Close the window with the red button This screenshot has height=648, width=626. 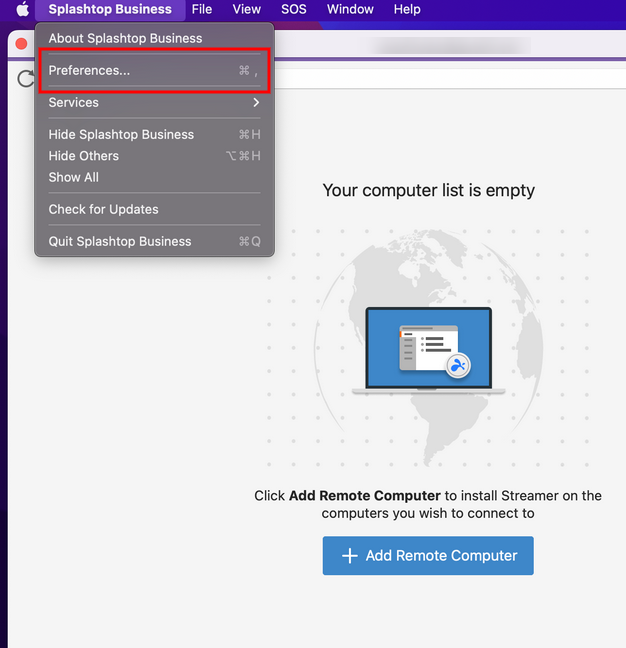(21, 44)
